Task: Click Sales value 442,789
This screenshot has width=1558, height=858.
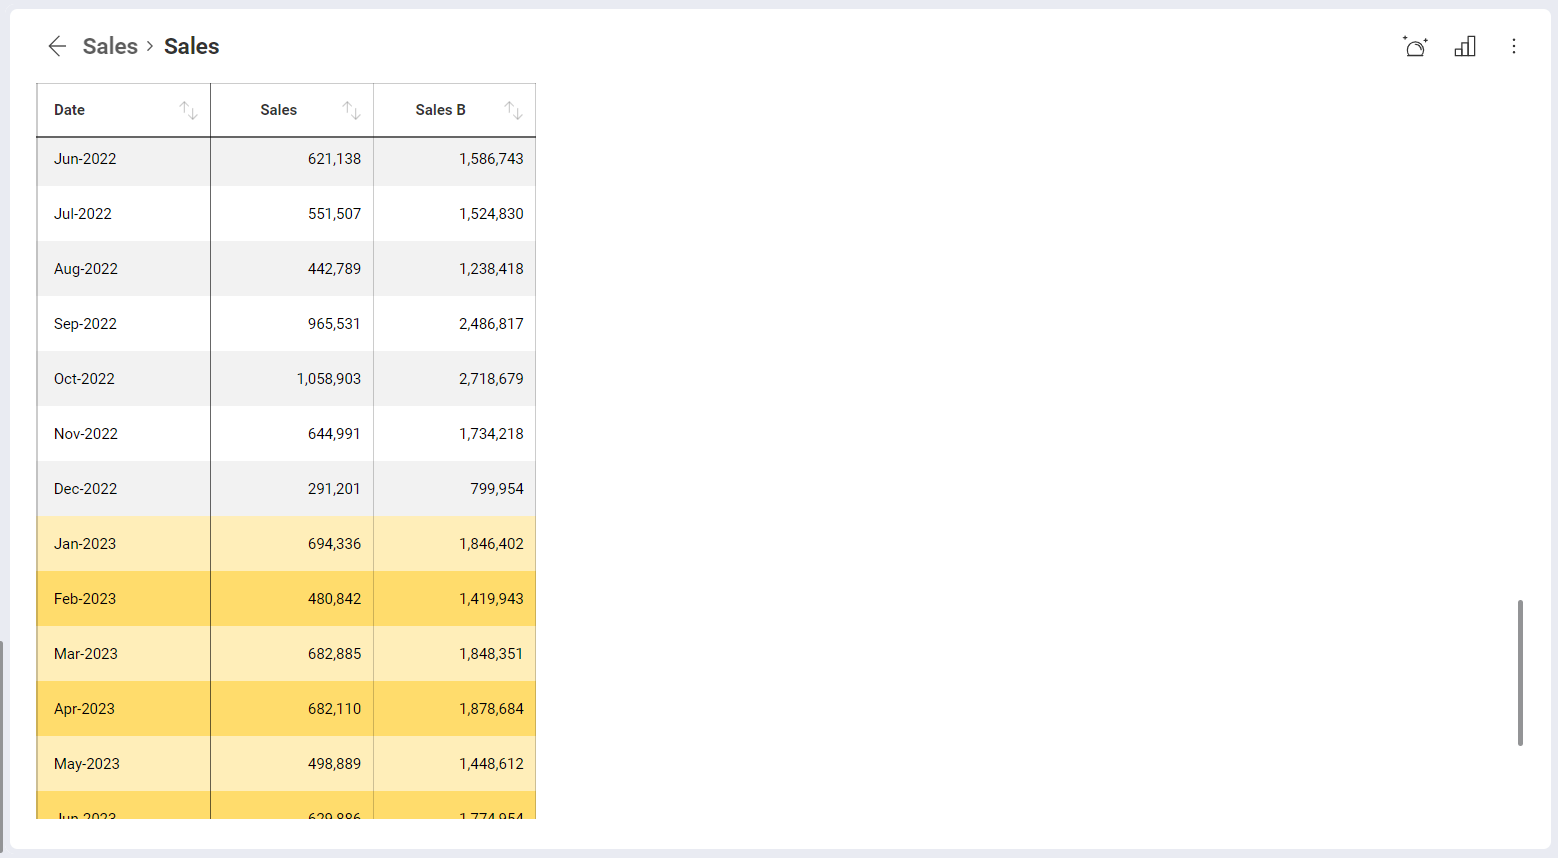Action: tap(334, 269)
